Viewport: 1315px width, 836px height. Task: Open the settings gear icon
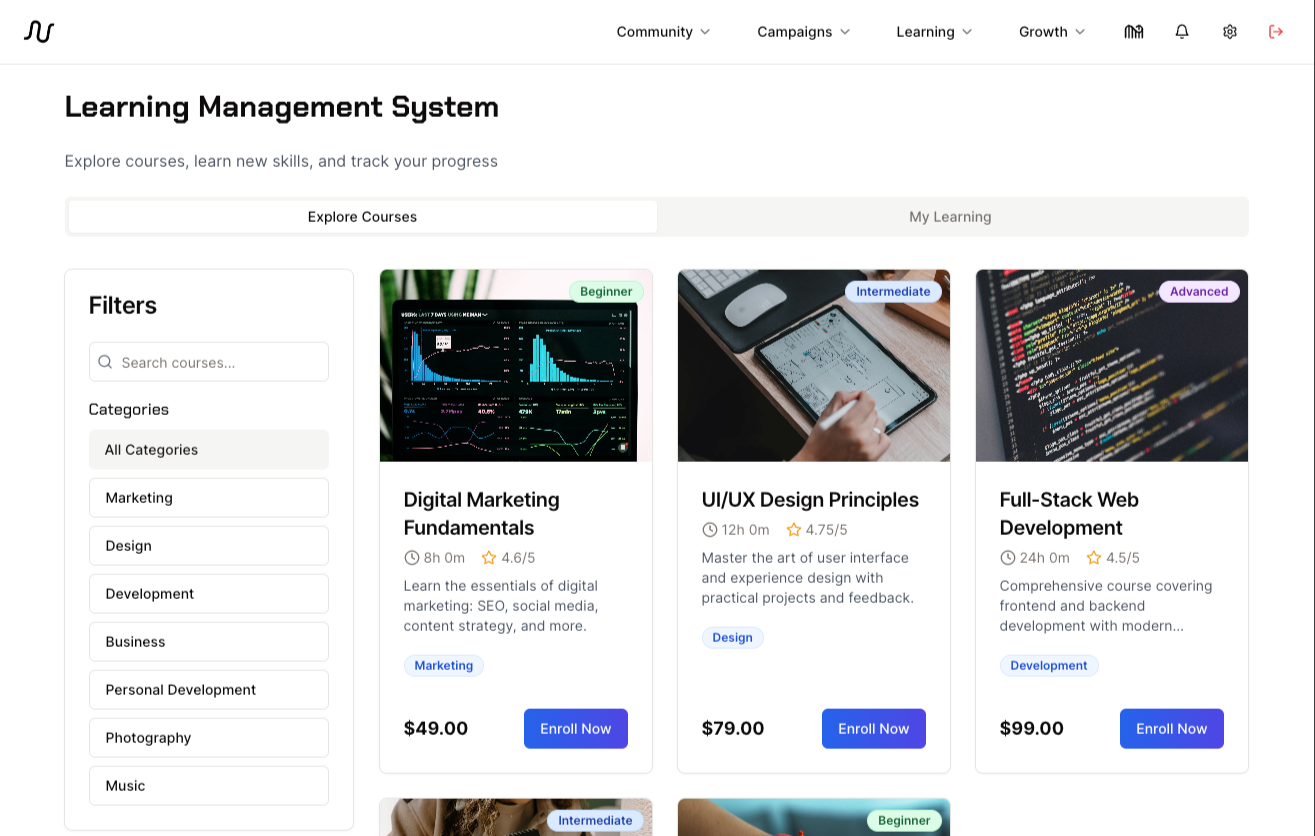tap(1230, 32)
